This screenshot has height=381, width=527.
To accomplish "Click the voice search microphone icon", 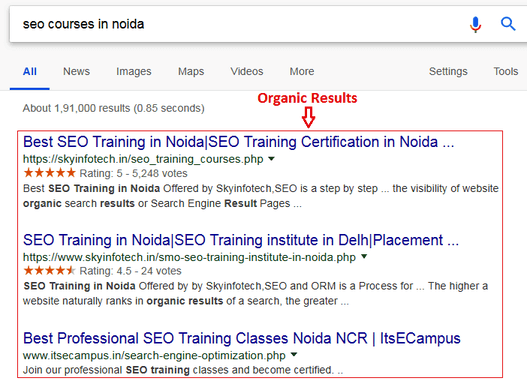I will [475, 25].
